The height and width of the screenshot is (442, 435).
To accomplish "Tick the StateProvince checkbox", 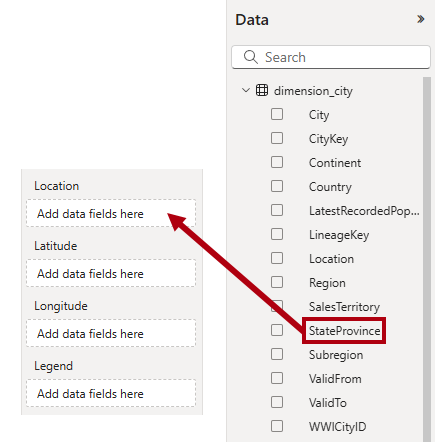I will pos(277,330).
